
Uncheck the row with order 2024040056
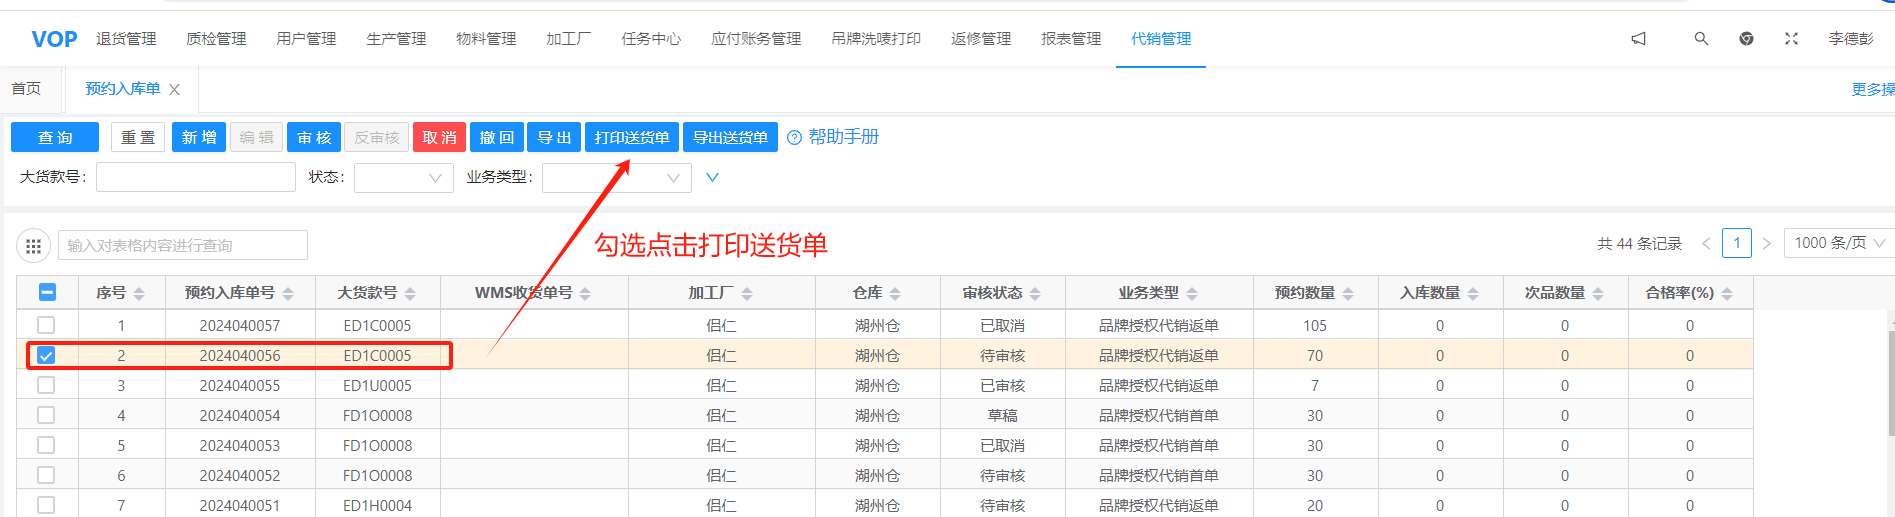click(x=46, y=356)
